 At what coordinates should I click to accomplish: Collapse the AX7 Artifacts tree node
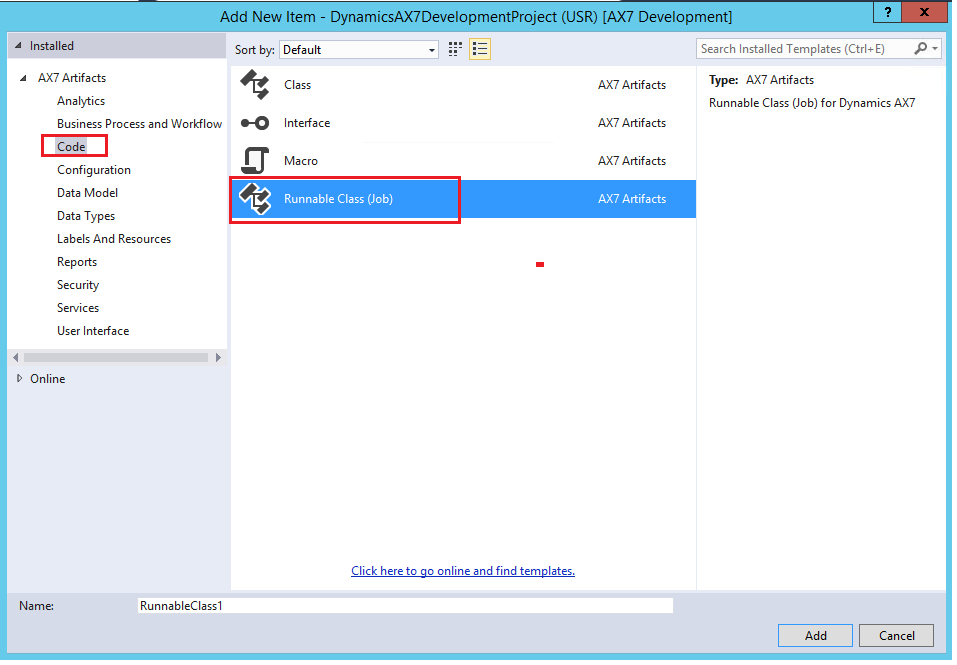[25, 78]
